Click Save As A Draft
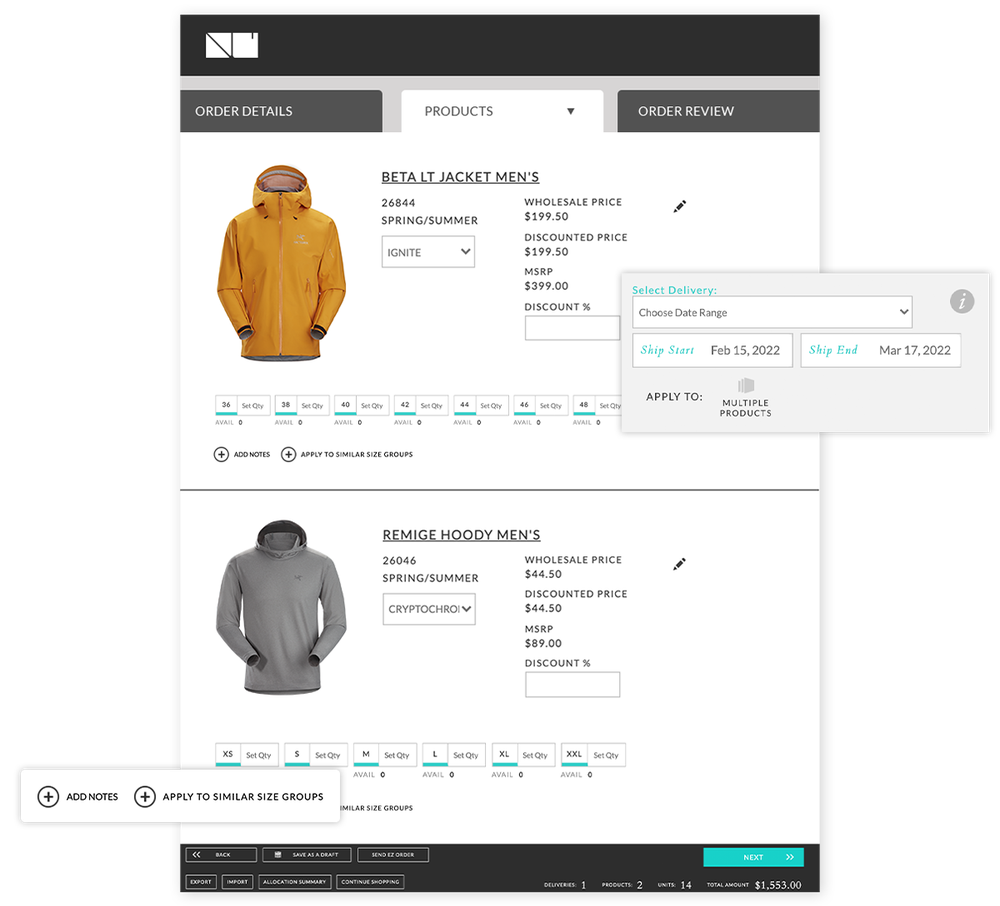The height and width of the screenshot is (906, 1000). [x=307, y=854]
